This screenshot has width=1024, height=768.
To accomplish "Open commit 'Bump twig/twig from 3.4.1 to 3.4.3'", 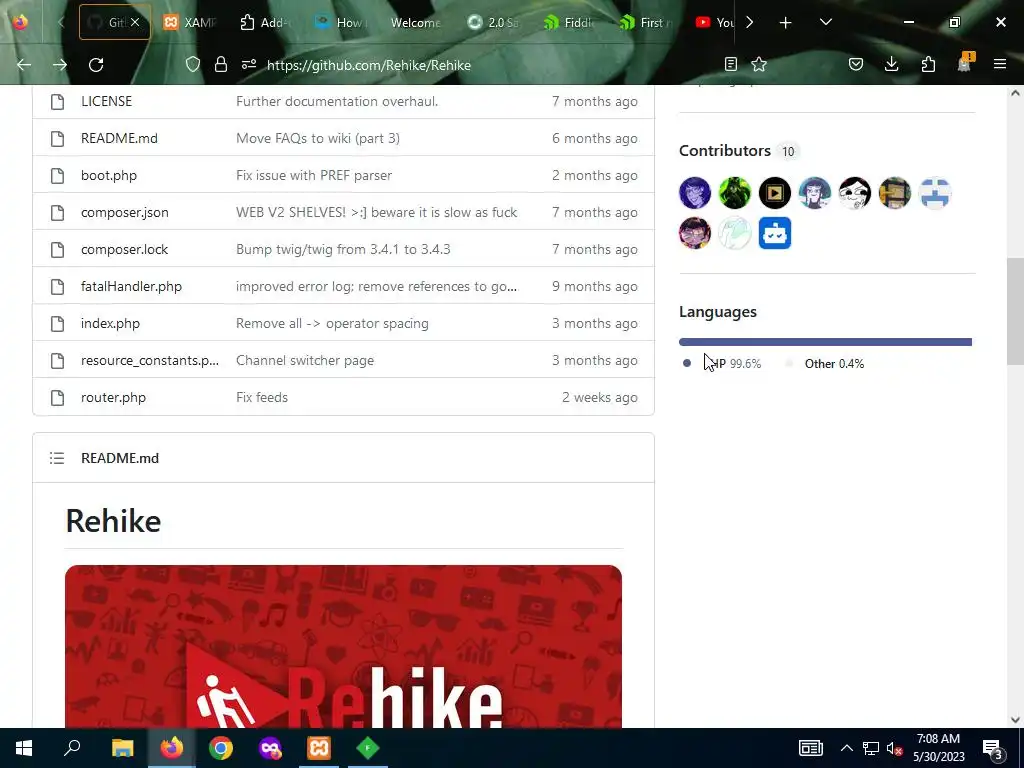I will [x=343, y=249].
